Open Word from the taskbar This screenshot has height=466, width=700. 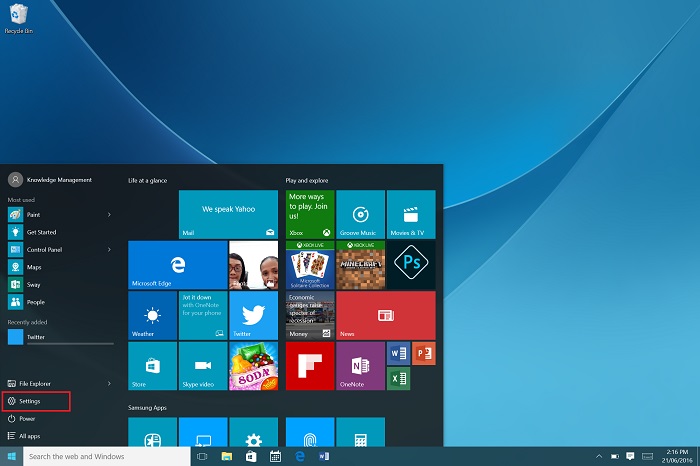coord(324,456)
